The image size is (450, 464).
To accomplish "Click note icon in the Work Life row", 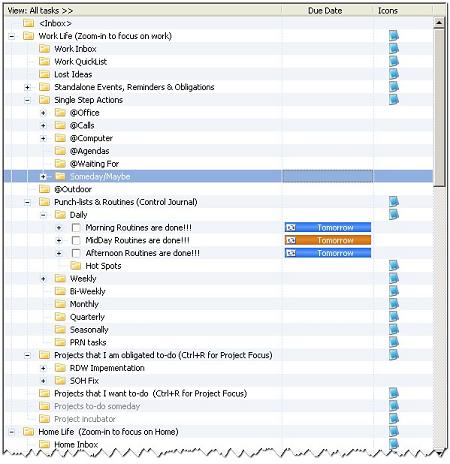I will click(394, 36).
